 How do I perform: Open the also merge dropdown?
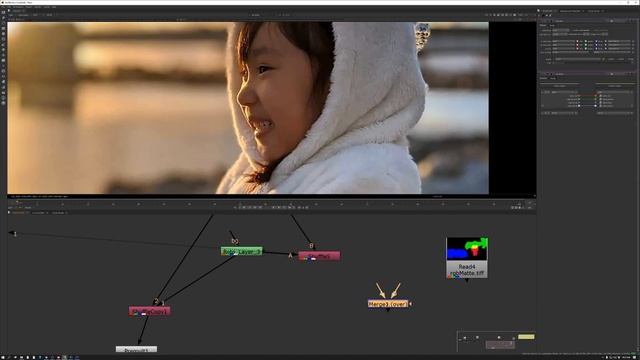[x=571, y=52]
